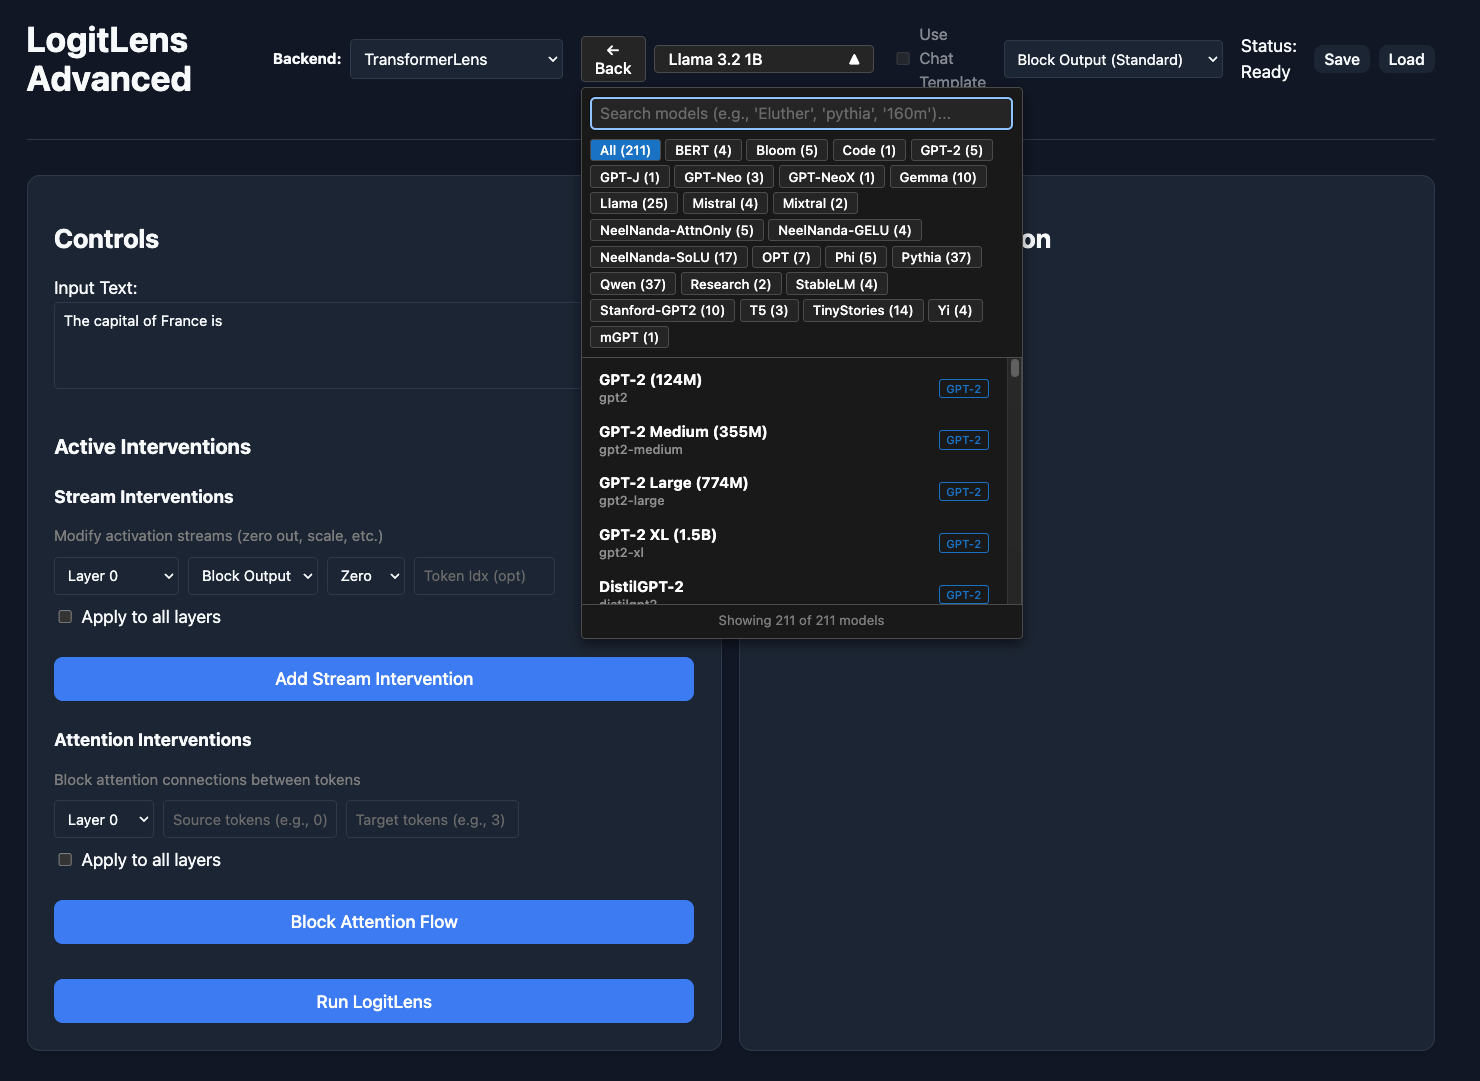Toggle the Use Chat Template checkbox
The width and height of the screenshot is (1480, 1081).
point(903,59)
